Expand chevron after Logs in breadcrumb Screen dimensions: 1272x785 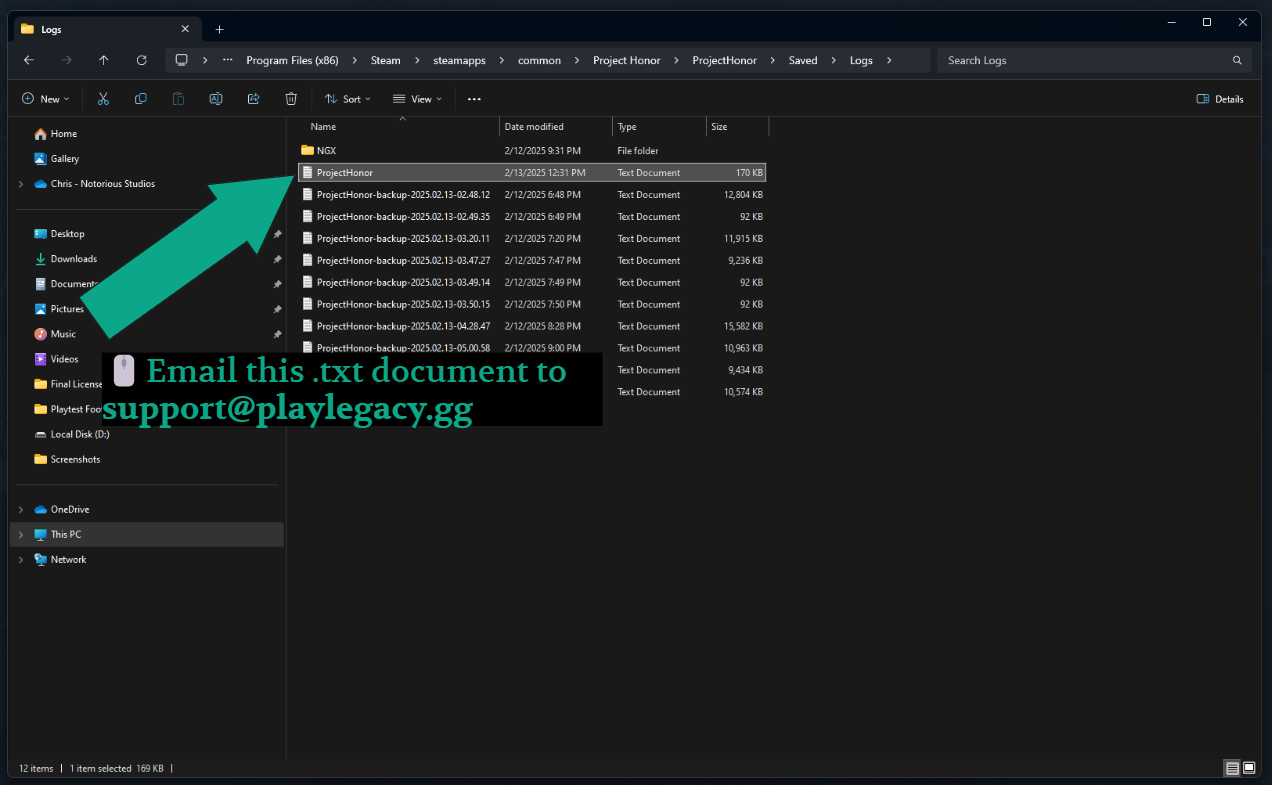point(889,60)
